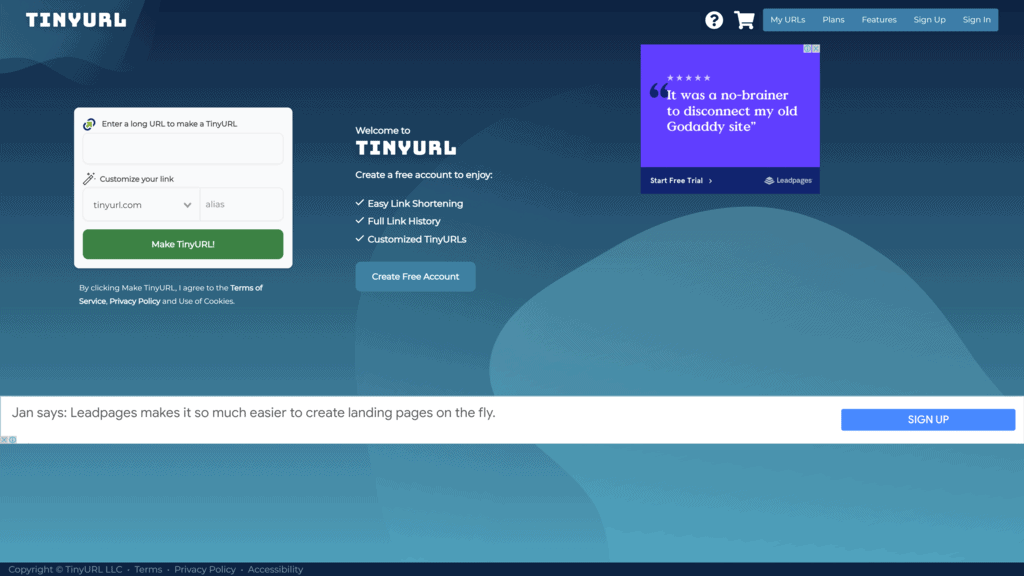Open the help question mark icon

point(714,20)
